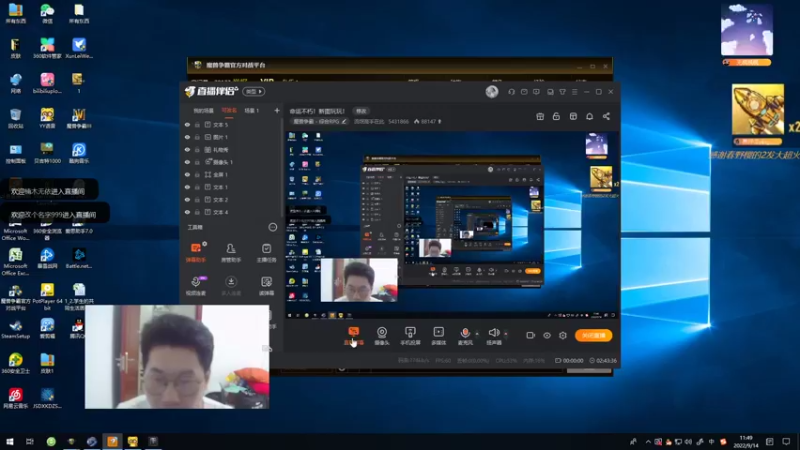The height and width of the screenshot is (450, 800).
Task: Select the 文本 5 source row
Action: pyautogui.click(x=231, y=124)
